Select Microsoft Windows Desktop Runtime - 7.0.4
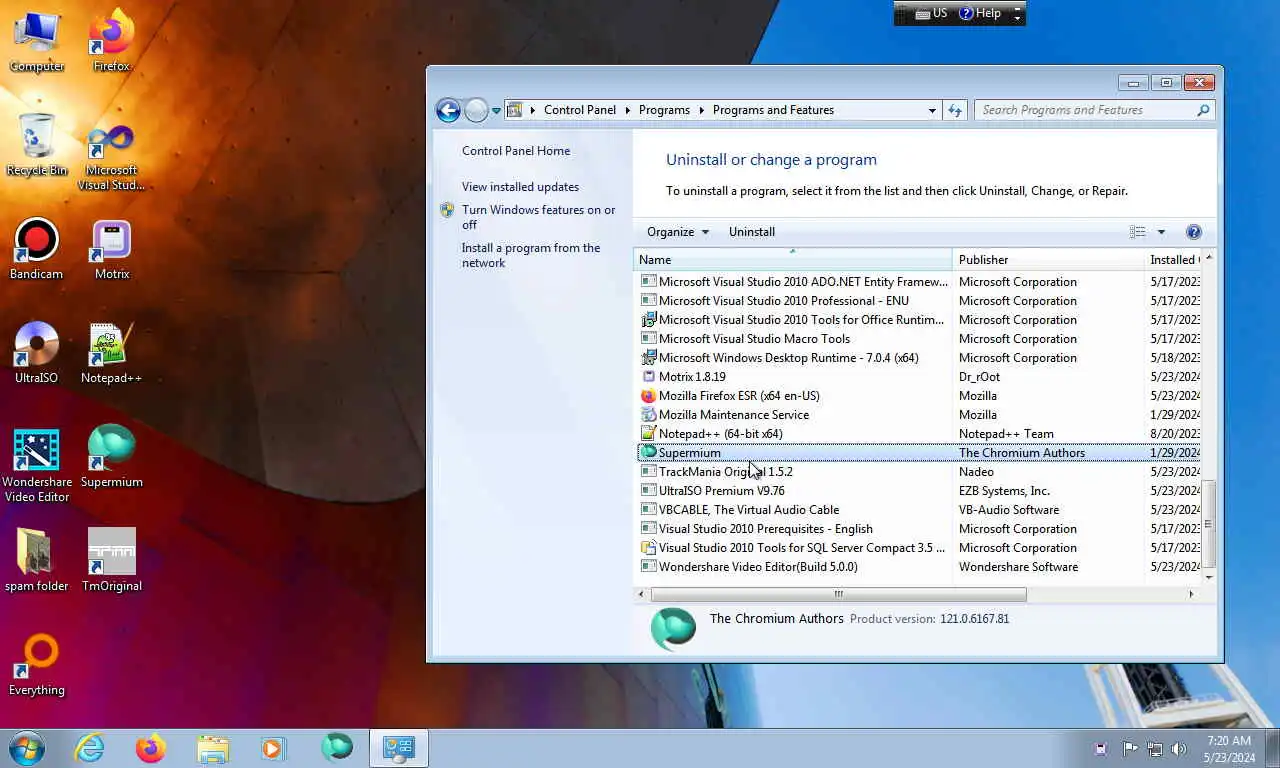This screenshot has width=1280, height=768. (918, 358)
